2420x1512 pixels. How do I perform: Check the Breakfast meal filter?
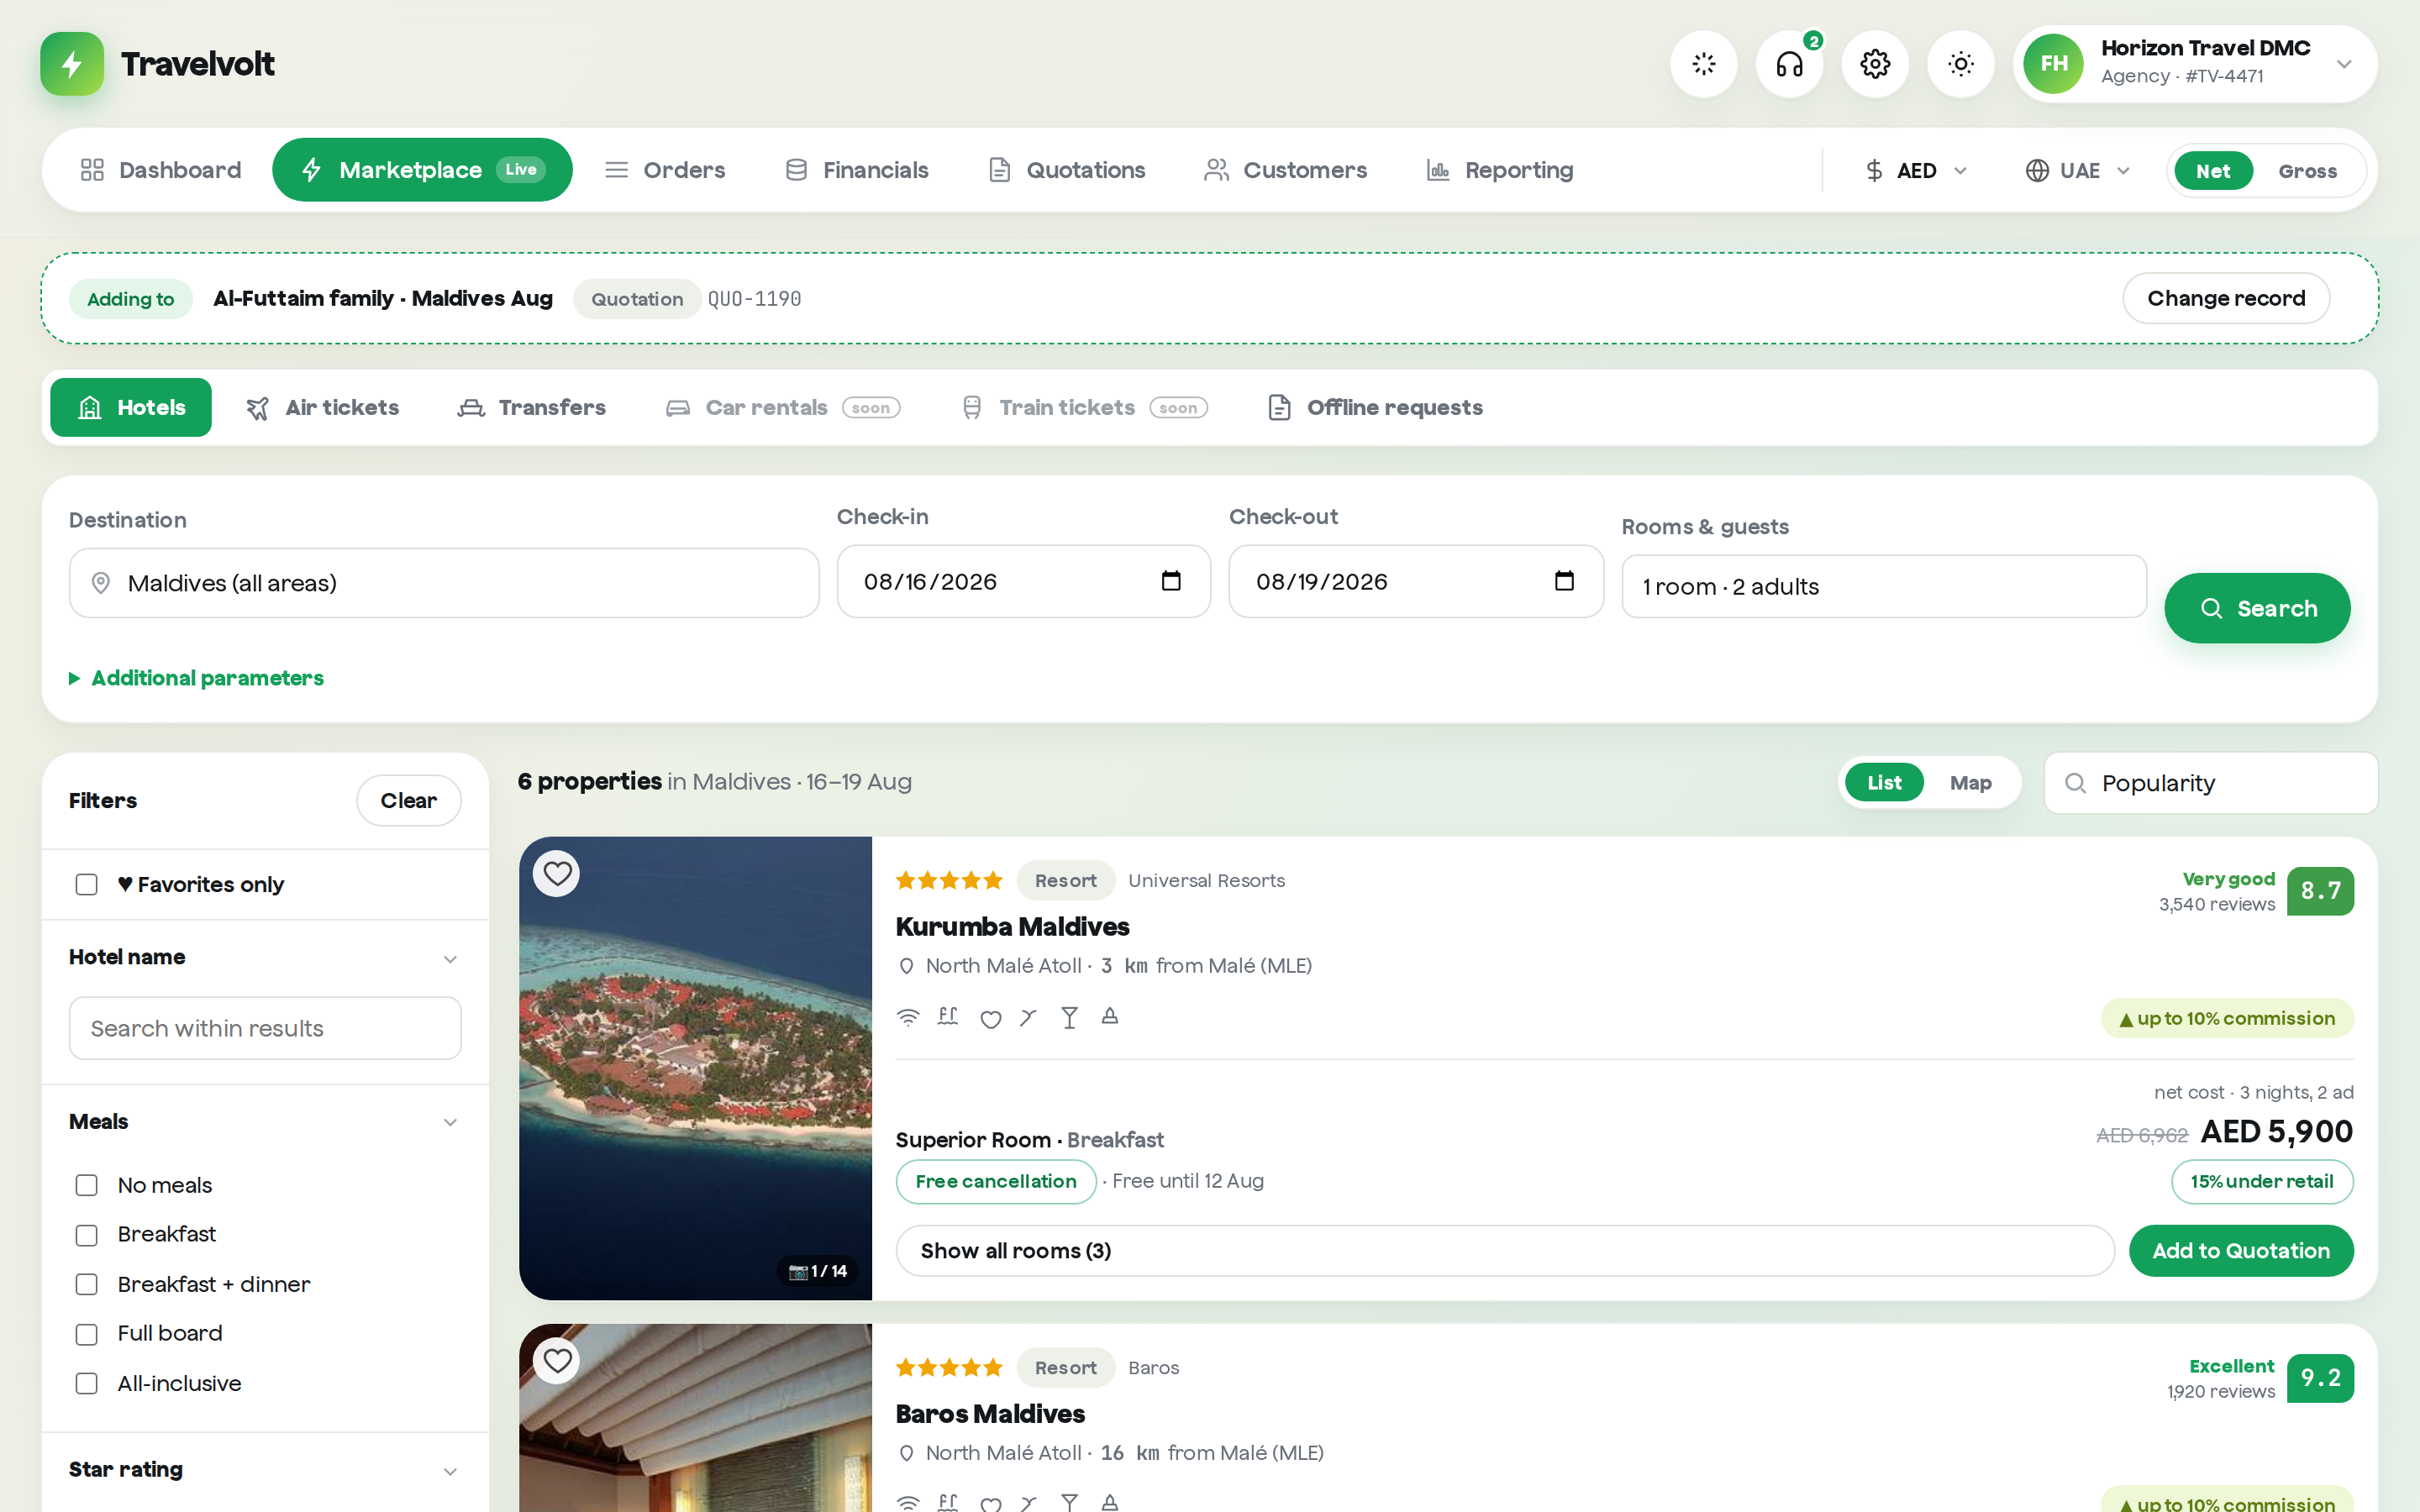(87, 1235)
